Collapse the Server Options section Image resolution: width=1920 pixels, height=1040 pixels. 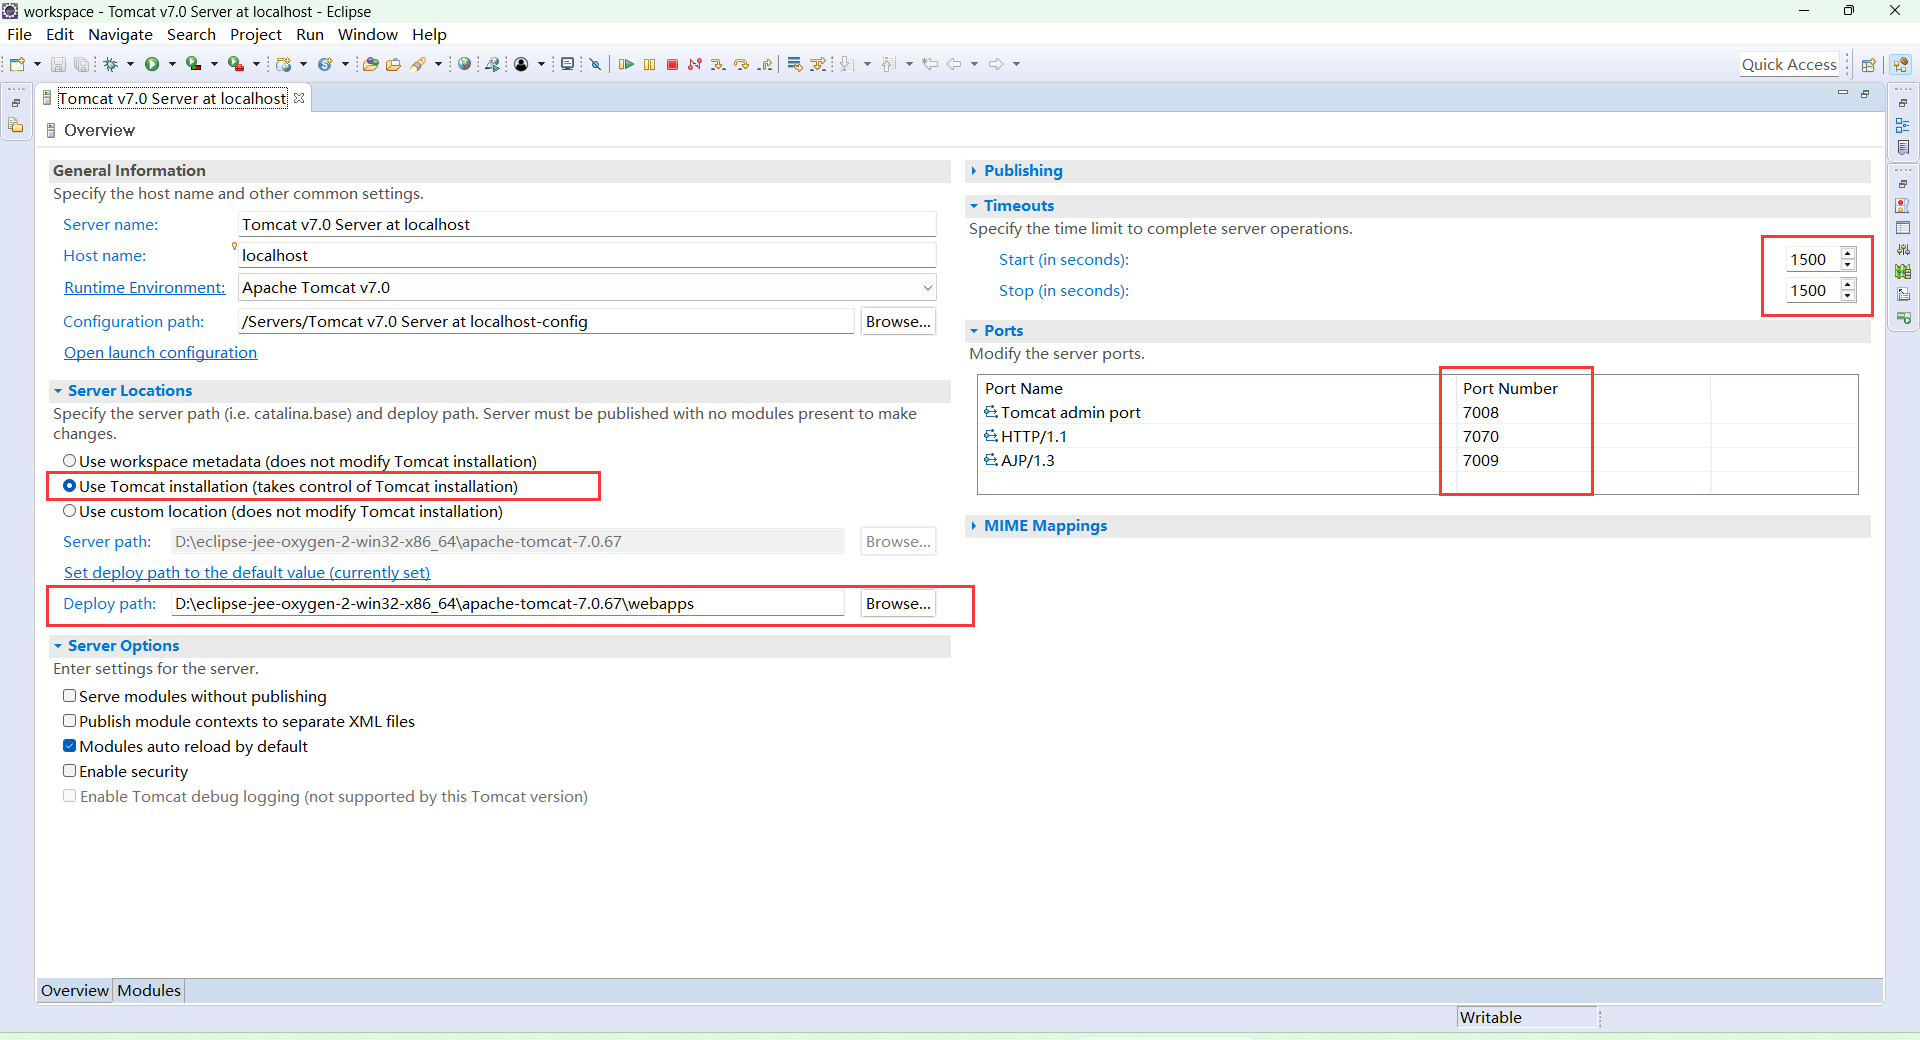coord(58,646)
